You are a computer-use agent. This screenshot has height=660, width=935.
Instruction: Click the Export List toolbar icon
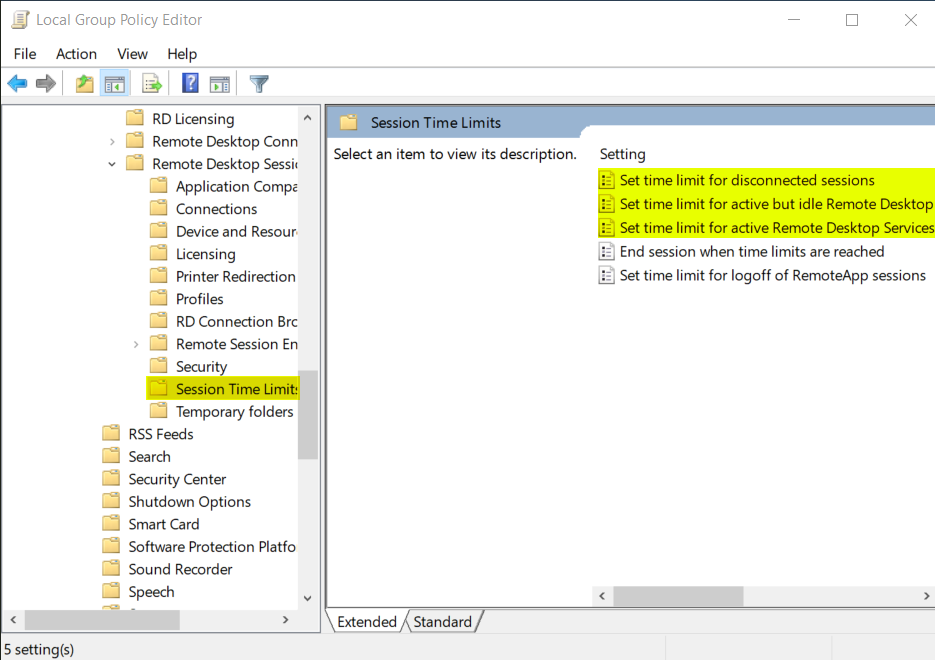coord(152,84)
